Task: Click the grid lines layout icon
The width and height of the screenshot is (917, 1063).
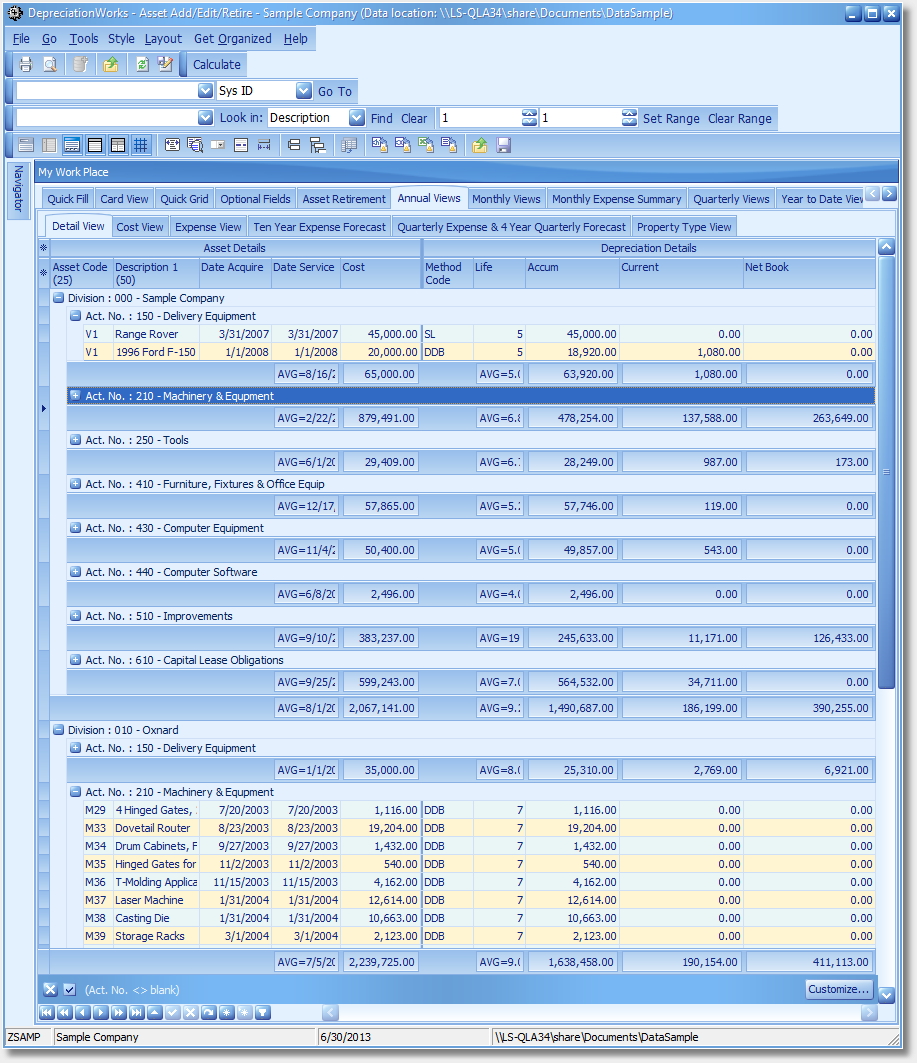Action: [140, 145]
